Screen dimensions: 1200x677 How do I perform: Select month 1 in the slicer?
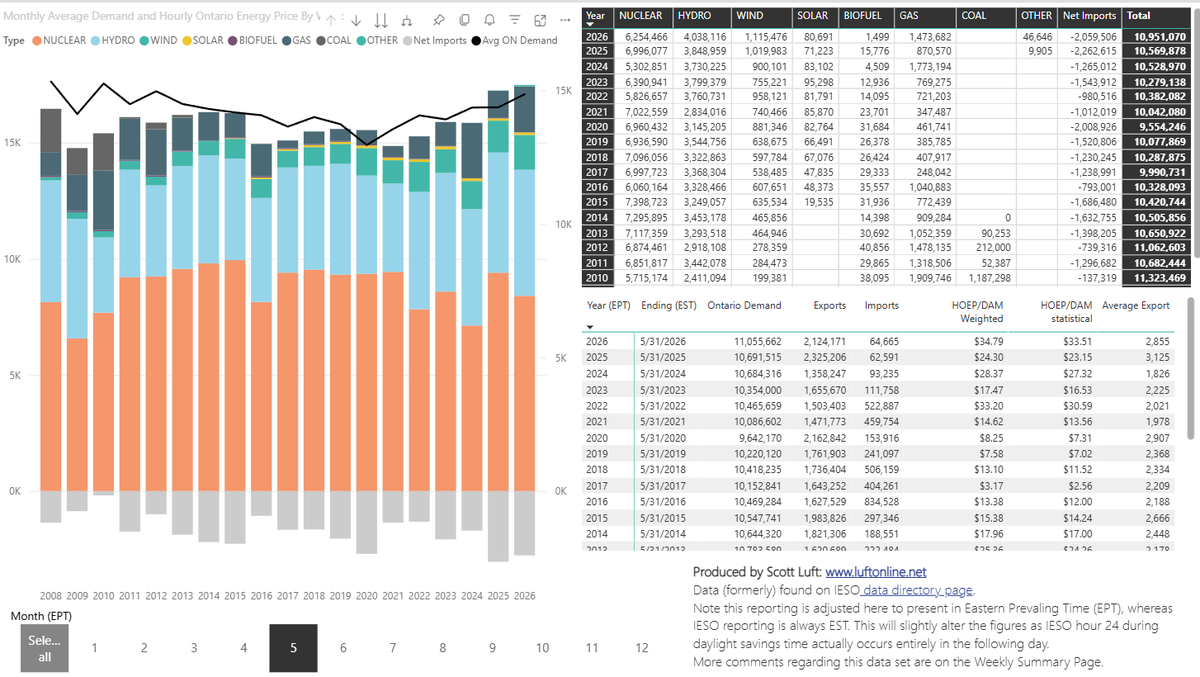click(x=94, y=648)
